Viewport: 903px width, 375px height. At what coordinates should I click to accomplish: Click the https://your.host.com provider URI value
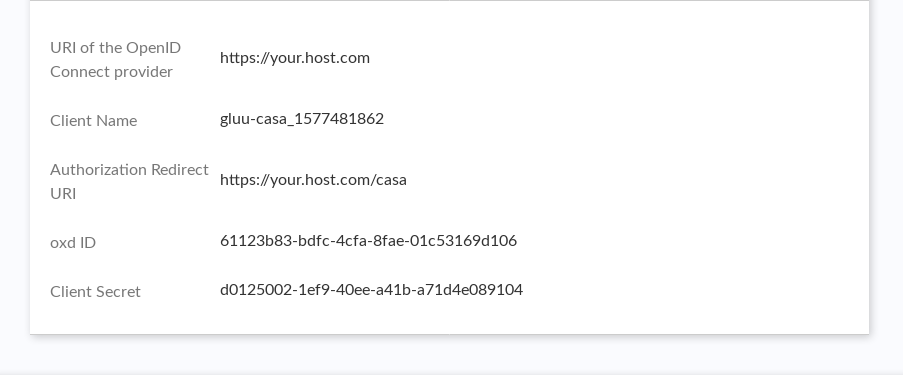click(x=295, y=58)
